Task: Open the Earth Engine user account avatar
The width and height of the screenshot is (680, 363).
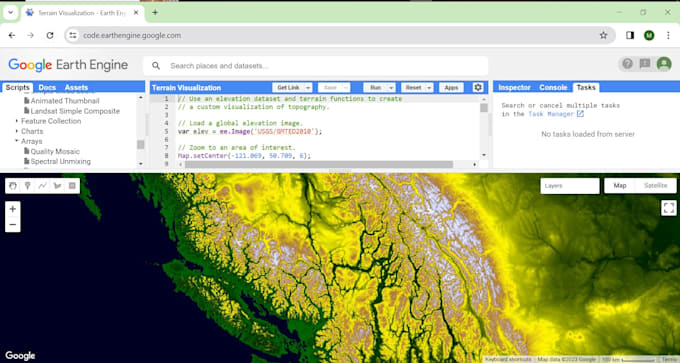Action: [x=664, y=64]
